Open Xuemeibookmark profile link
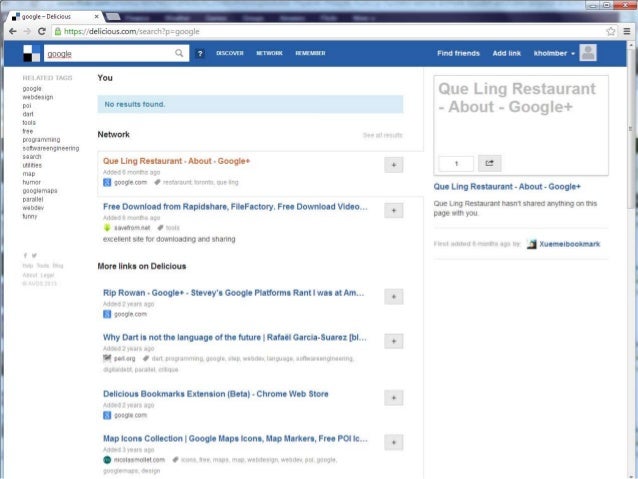 click(570, 244)
